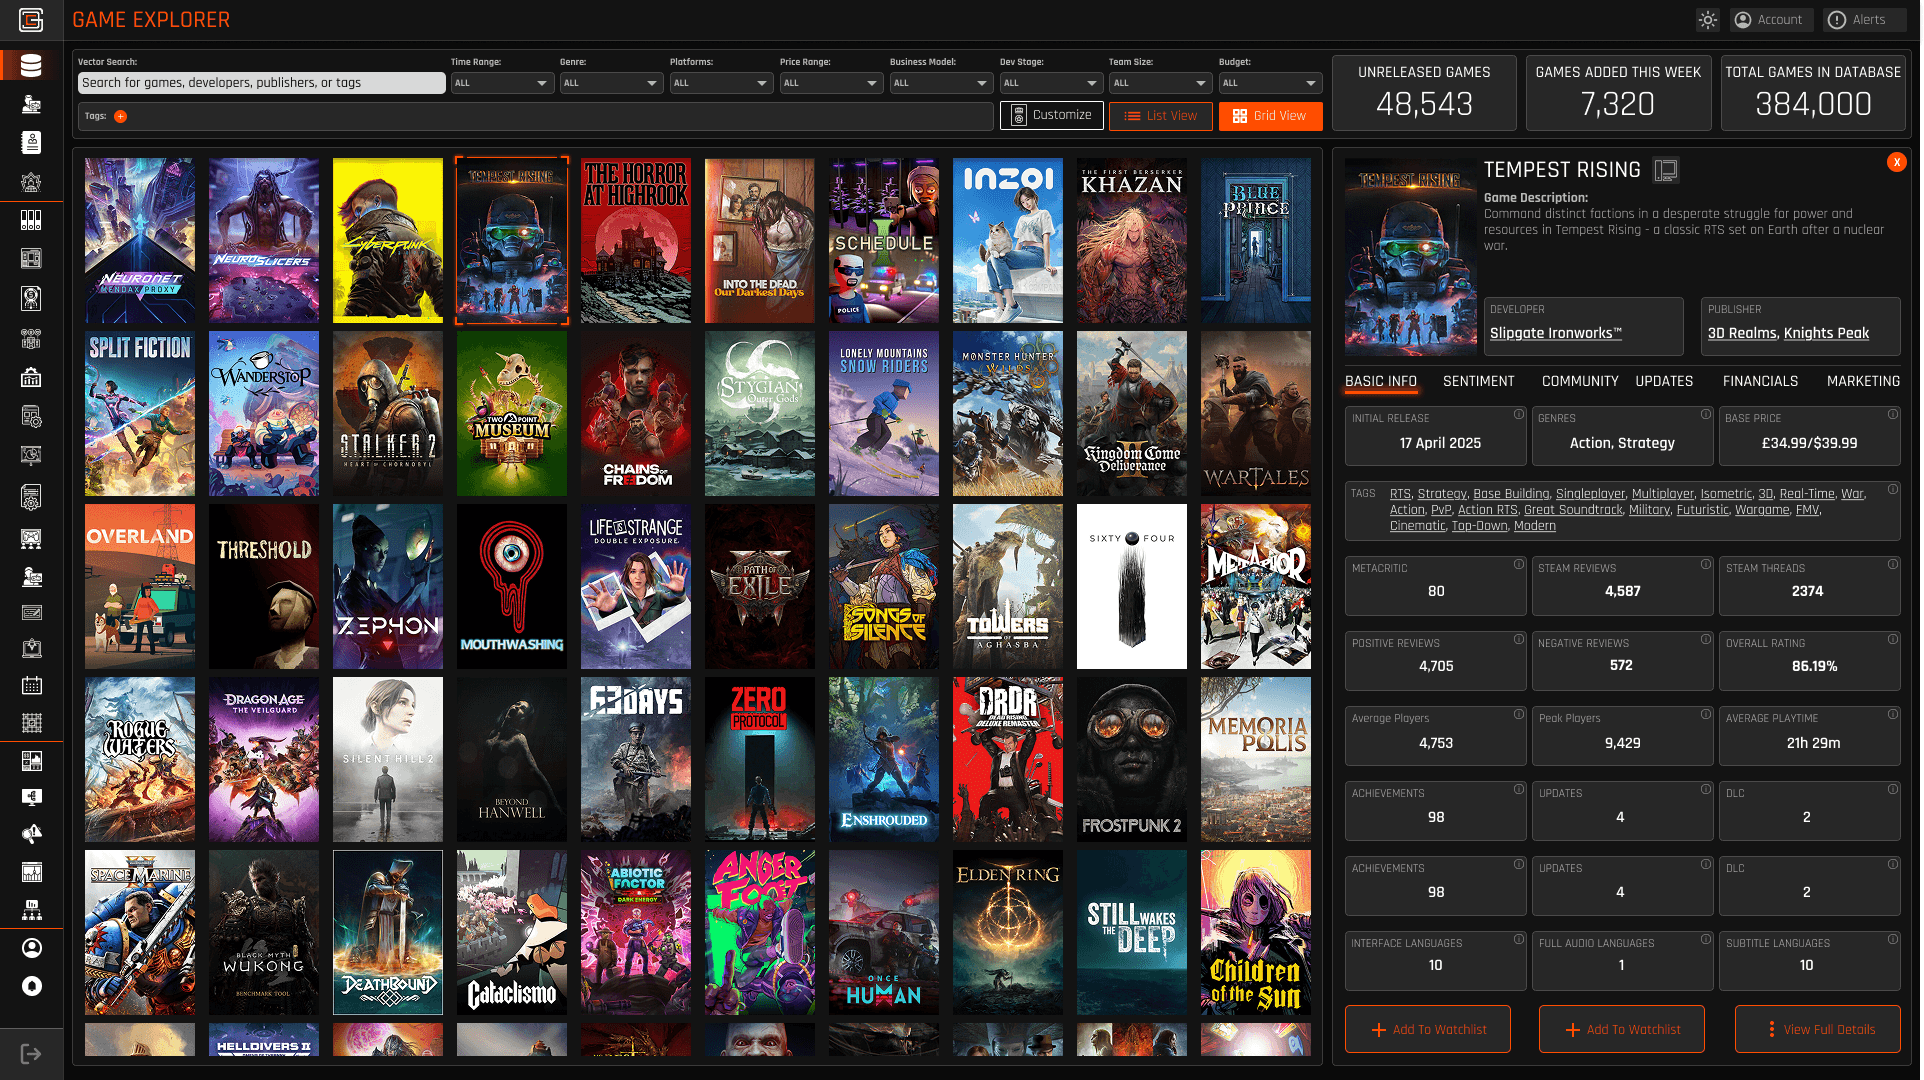Select the Frostpunk 2 game thumbnail

(1131, 759)
